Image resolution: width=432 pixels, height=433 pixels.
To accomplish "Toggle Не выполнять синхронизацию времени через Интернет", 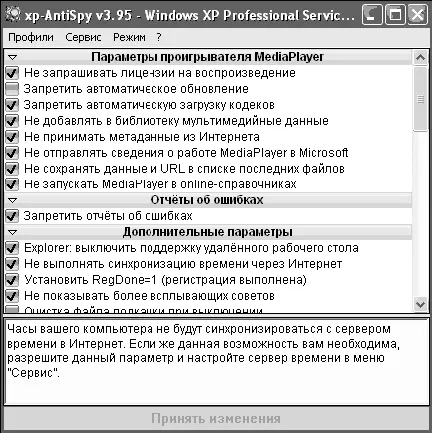I will click(12, 264).
